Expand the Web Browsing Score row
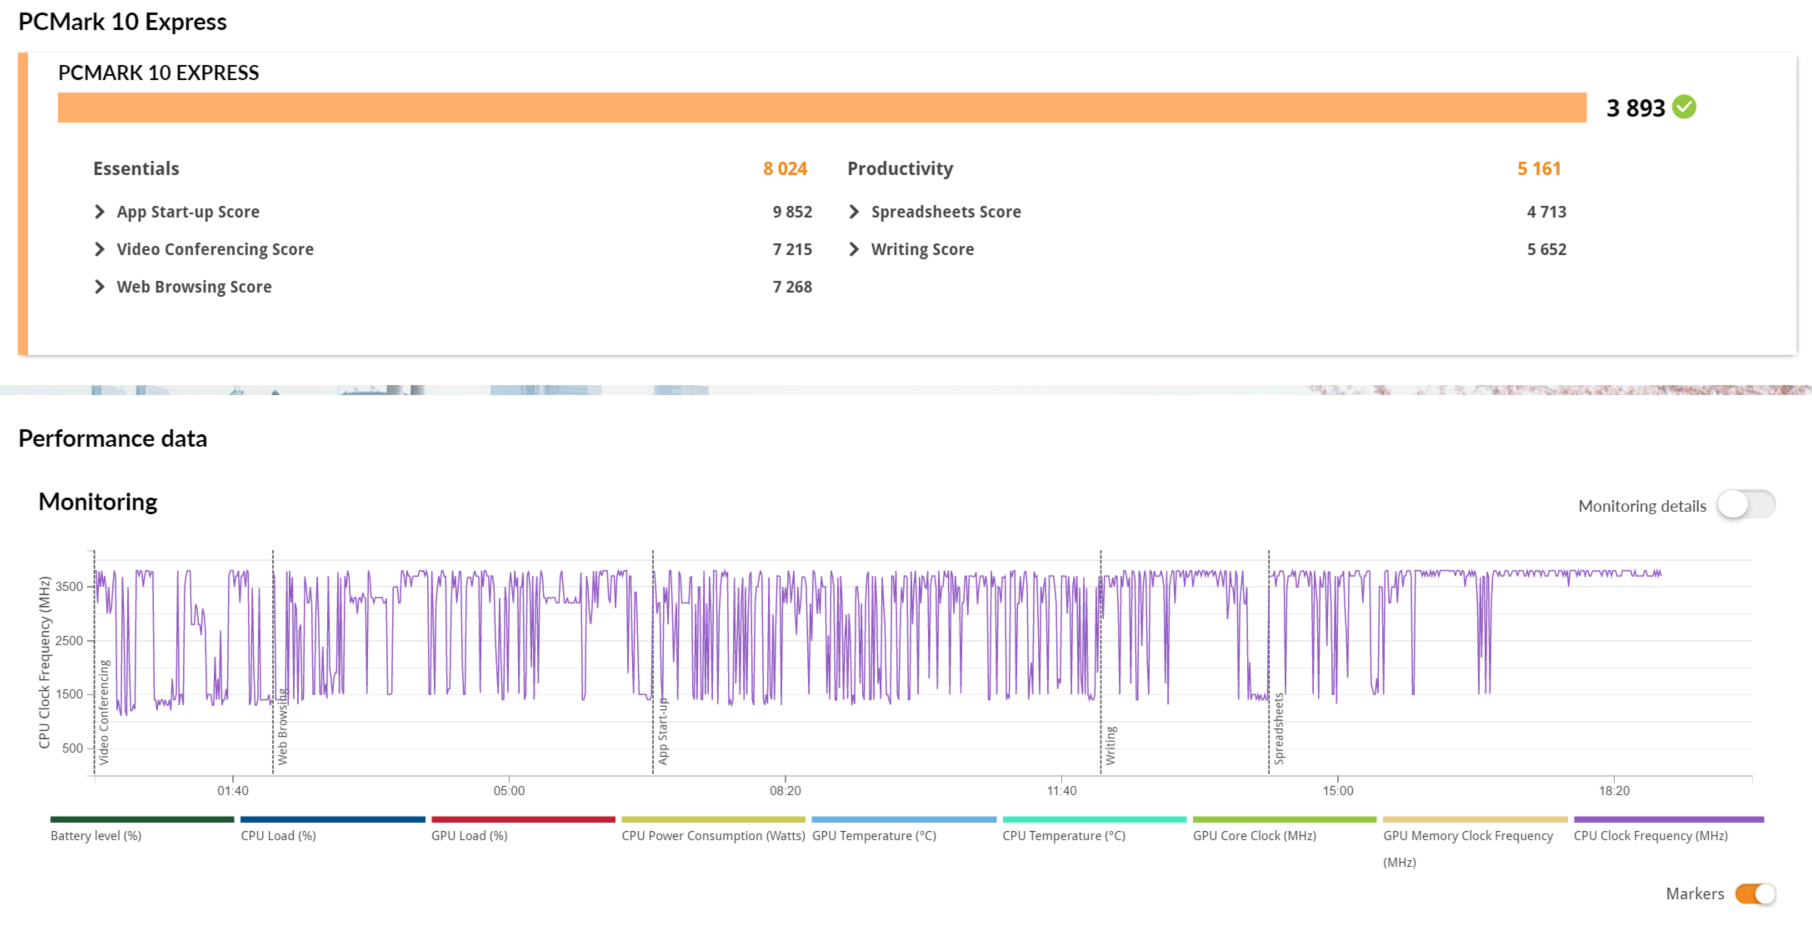Screen dimensions: 1812x928 [x=99, y=287]
